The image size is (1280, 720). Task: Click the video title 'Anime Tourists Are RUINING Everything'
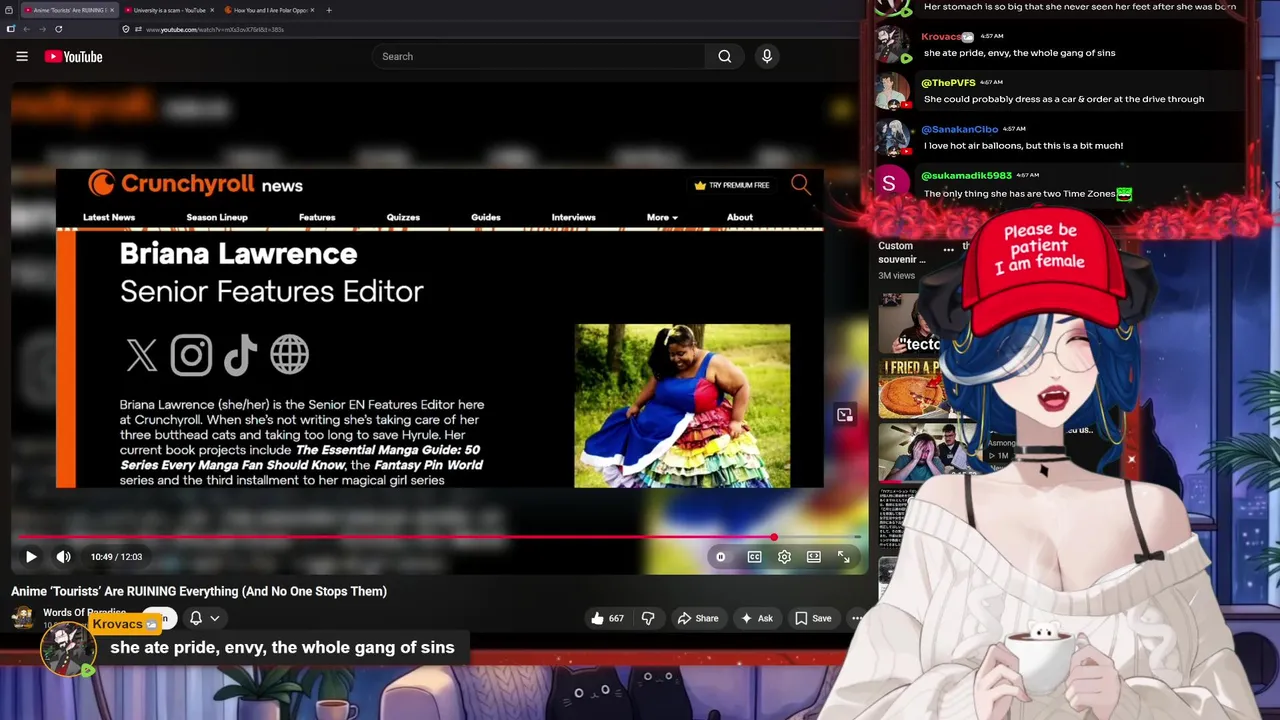point(199,591)
